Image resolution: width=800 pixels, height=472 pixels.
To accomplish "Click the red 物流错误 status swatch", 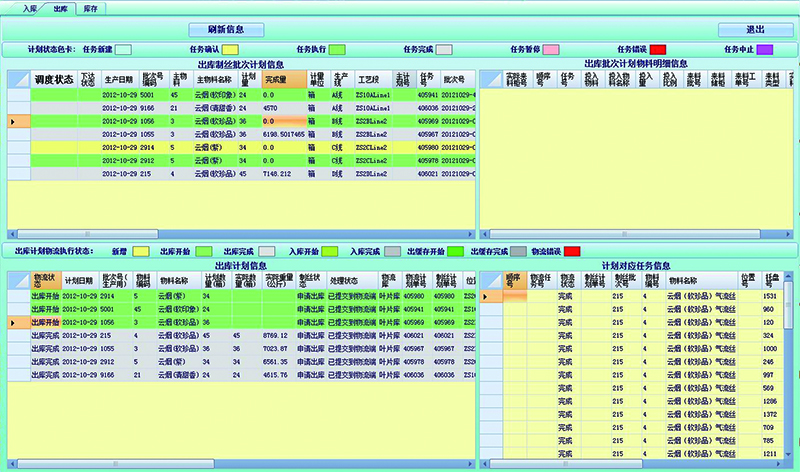I will [570, 250].
